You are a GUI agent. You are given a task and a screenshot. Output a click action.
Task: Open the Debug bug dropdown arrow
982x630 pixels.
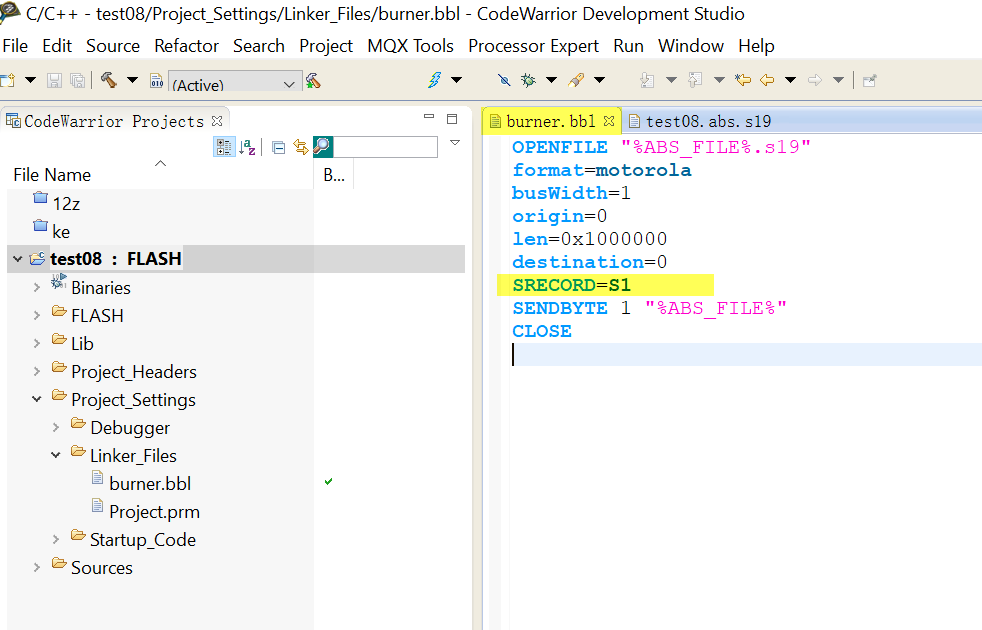pyautogui.click(x=551, y=80)
